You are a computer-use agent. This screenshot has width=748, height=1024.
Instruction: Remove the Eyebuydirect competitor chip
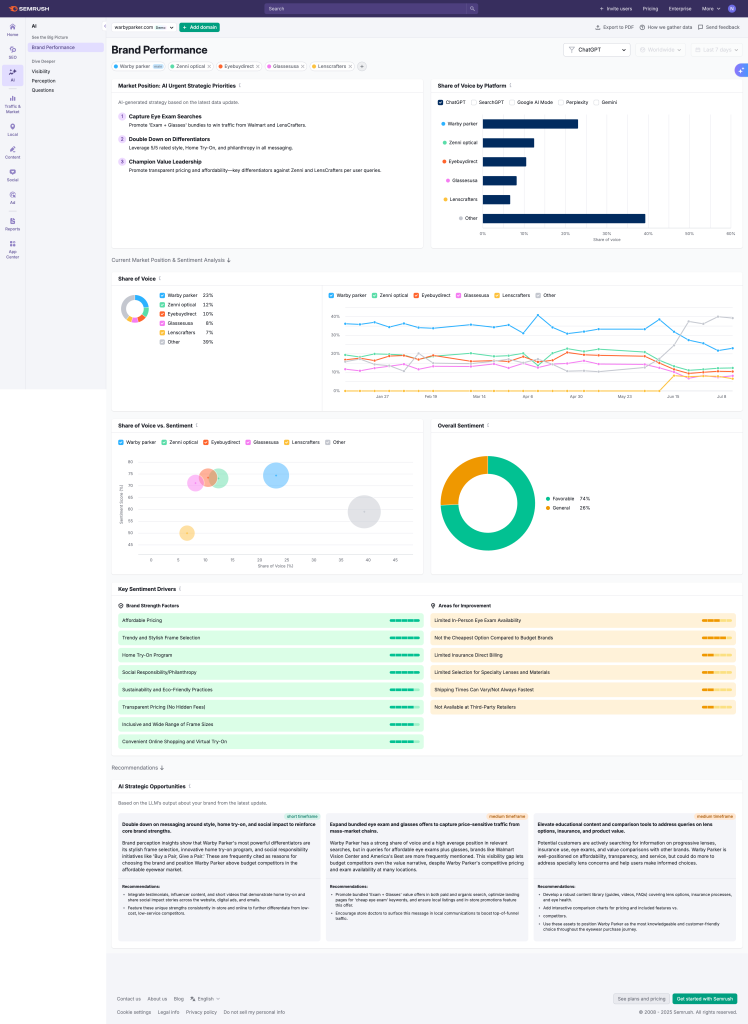[x=257, y=67]
